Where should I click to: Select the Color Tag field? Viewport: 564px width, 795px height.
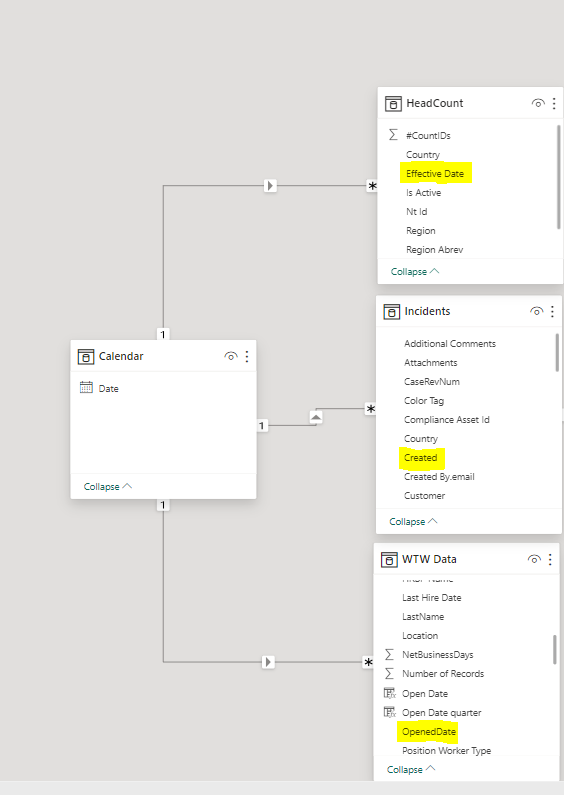424,401
